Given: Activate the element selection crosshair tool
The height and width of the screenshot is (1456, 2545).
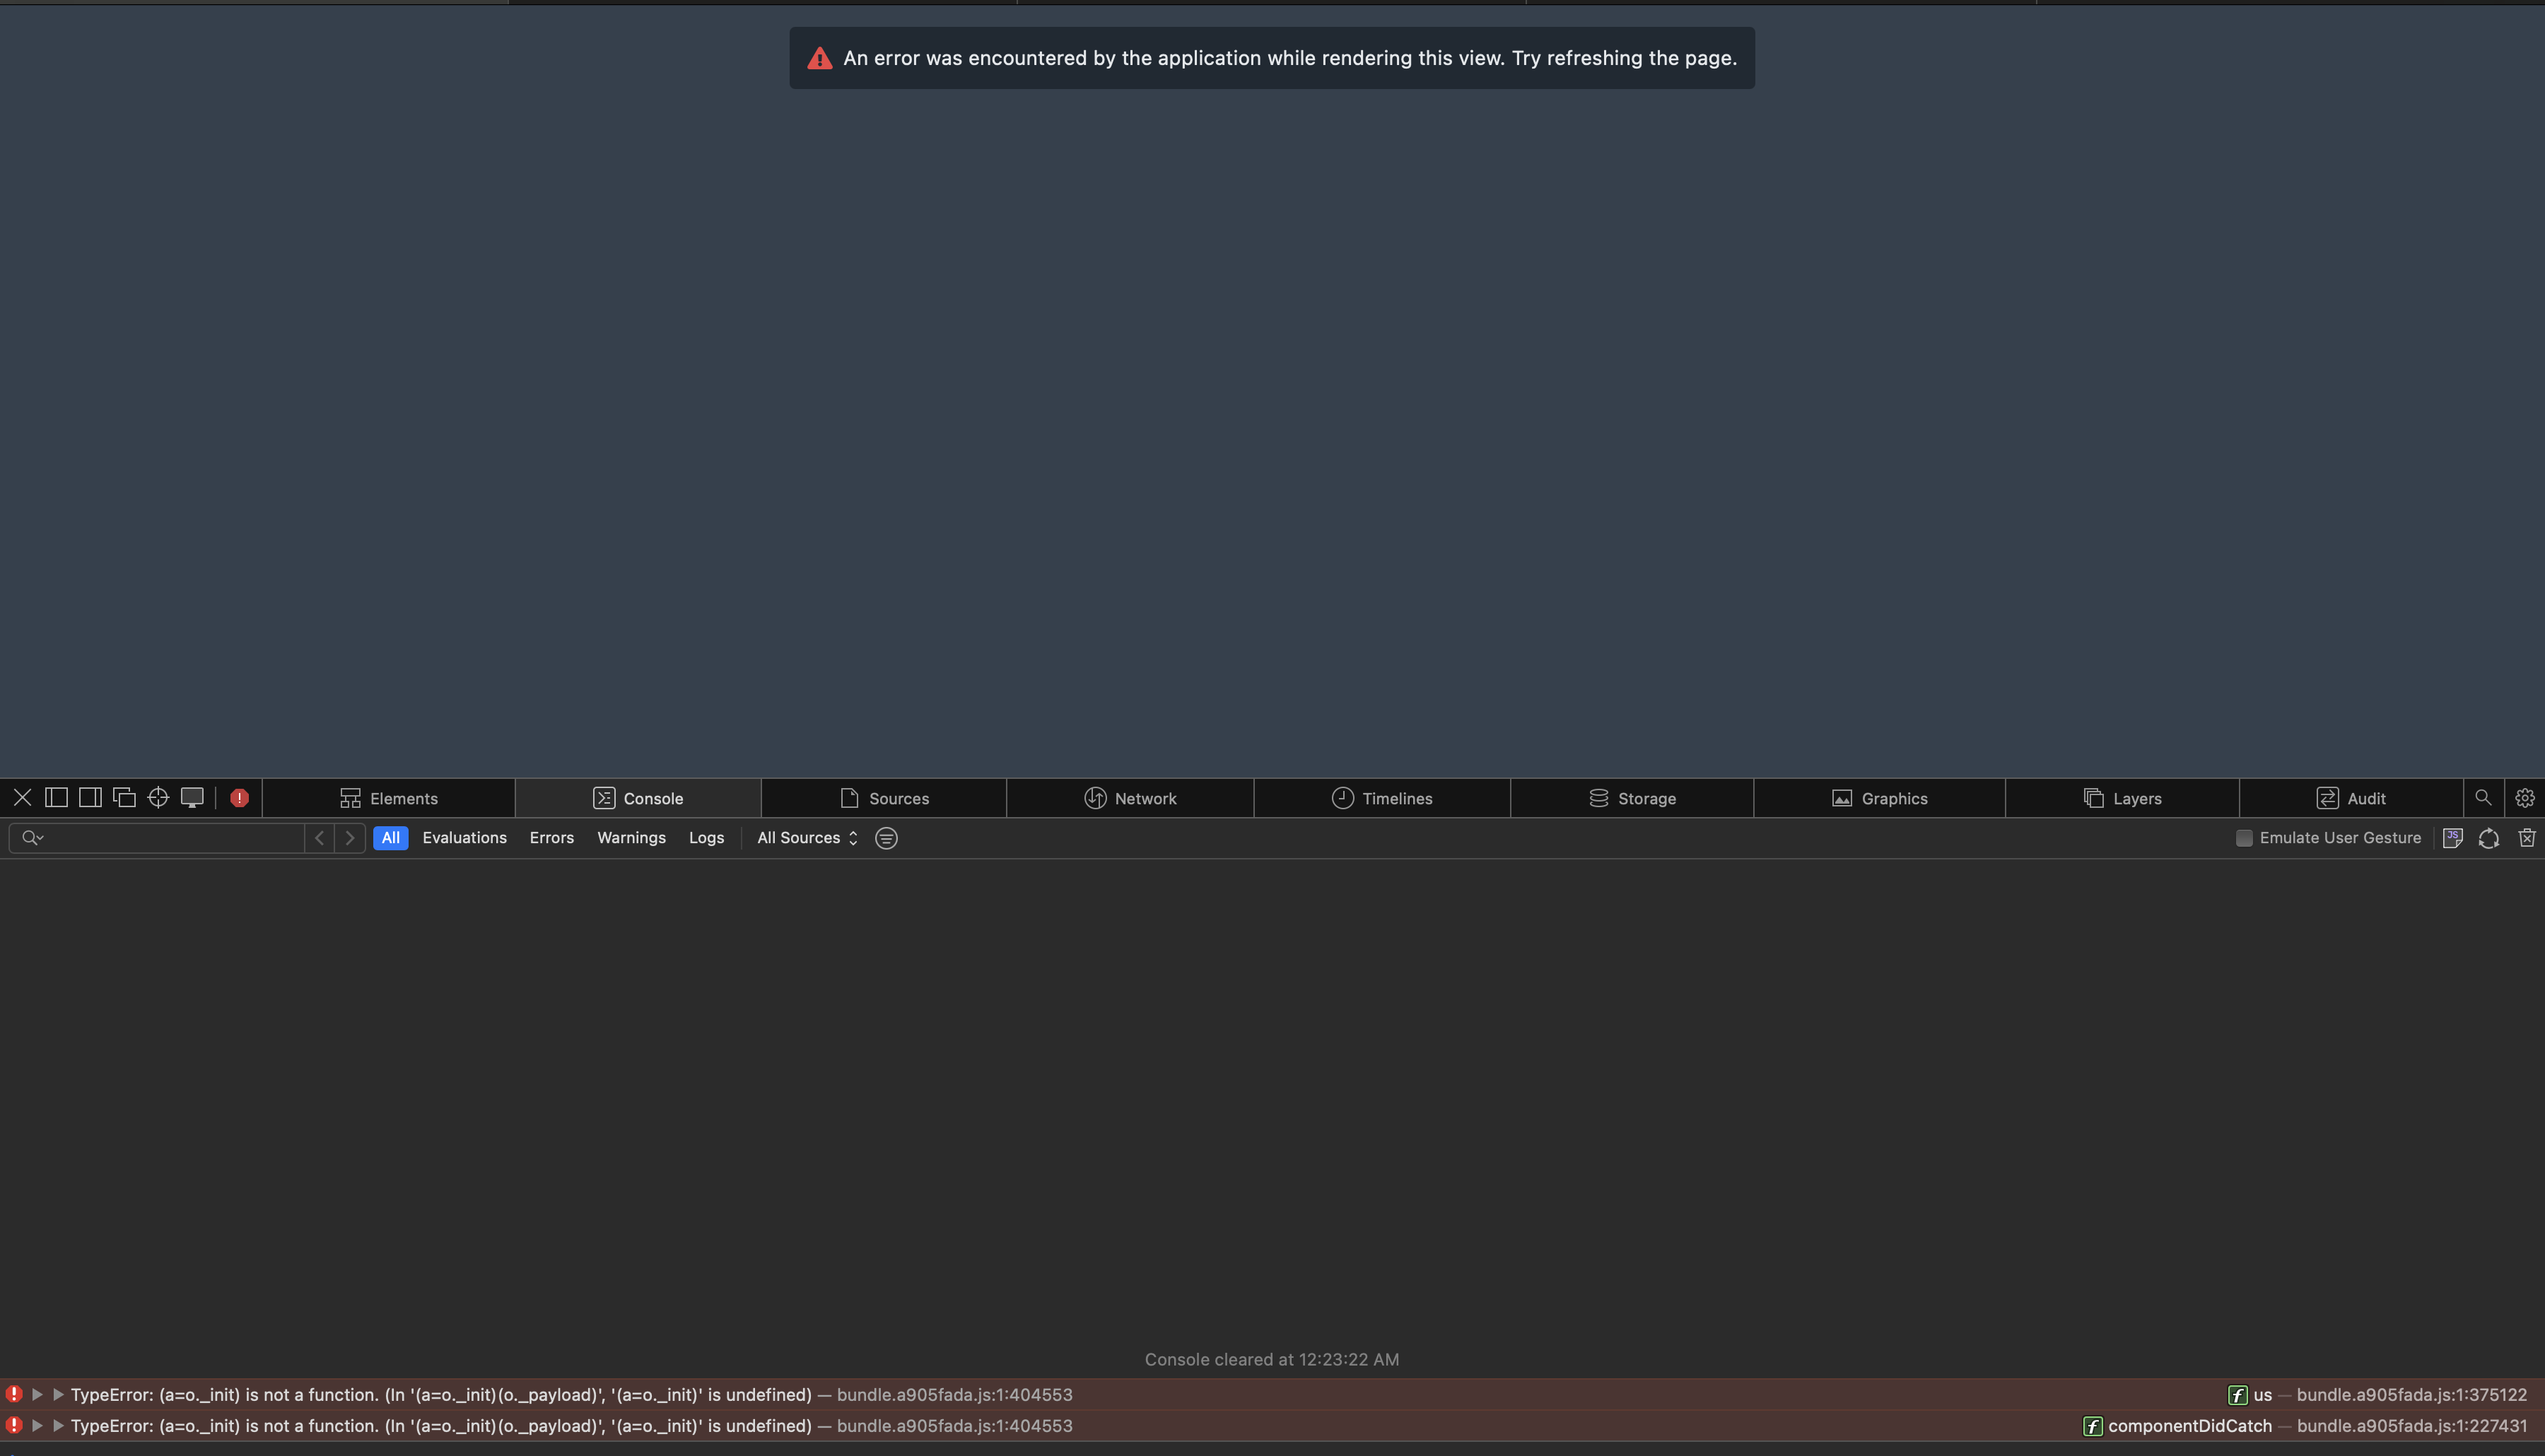Looking at the screenshot, I should tap(158, 797).
